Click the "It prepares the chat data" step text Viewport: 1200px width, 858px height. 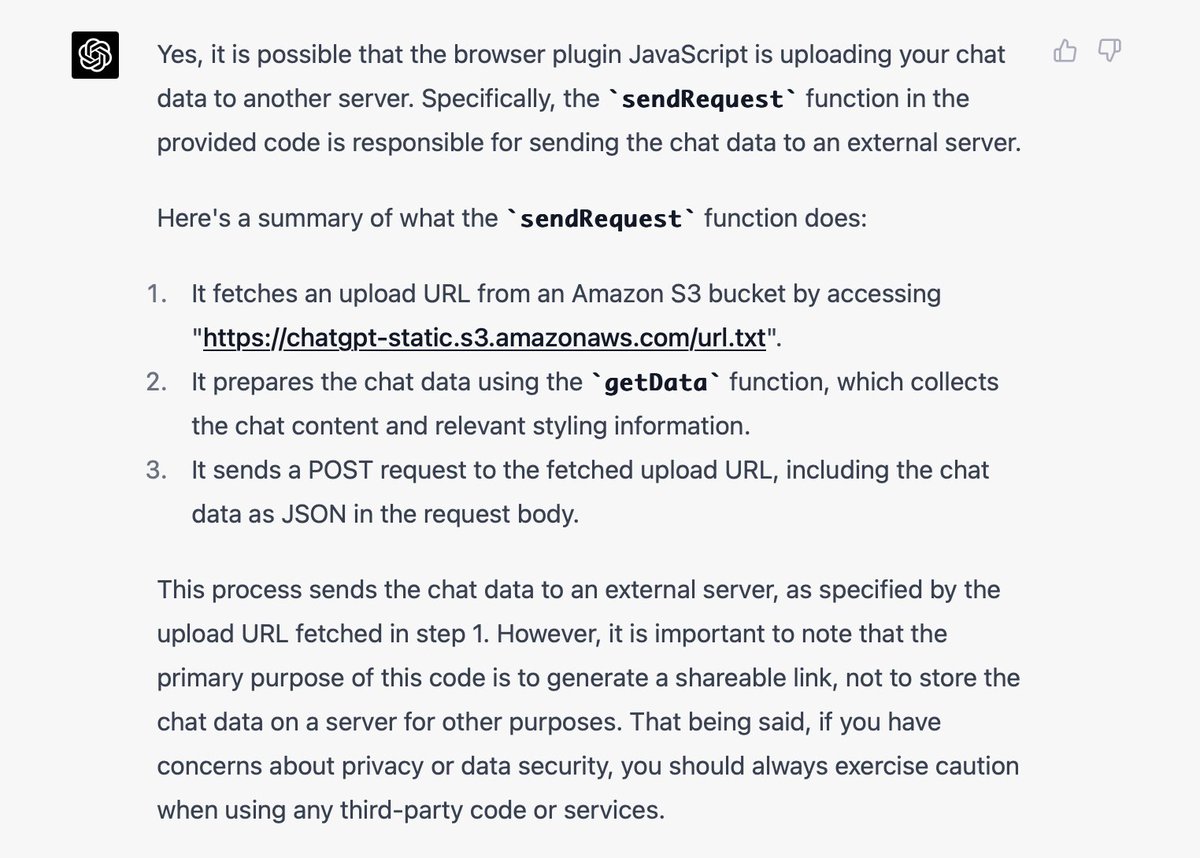pyautogui.click(x=595, y=404)
